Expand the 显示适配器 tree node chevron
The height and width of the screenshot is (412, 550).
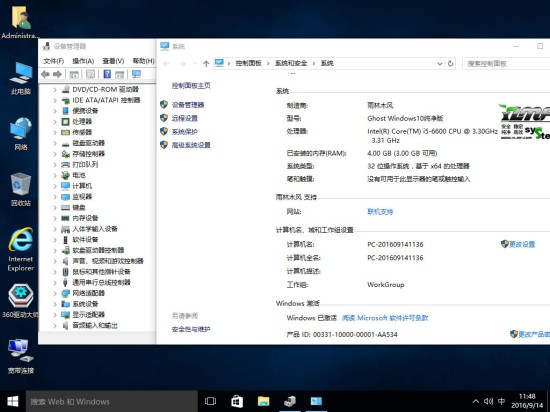coord(55,315)
